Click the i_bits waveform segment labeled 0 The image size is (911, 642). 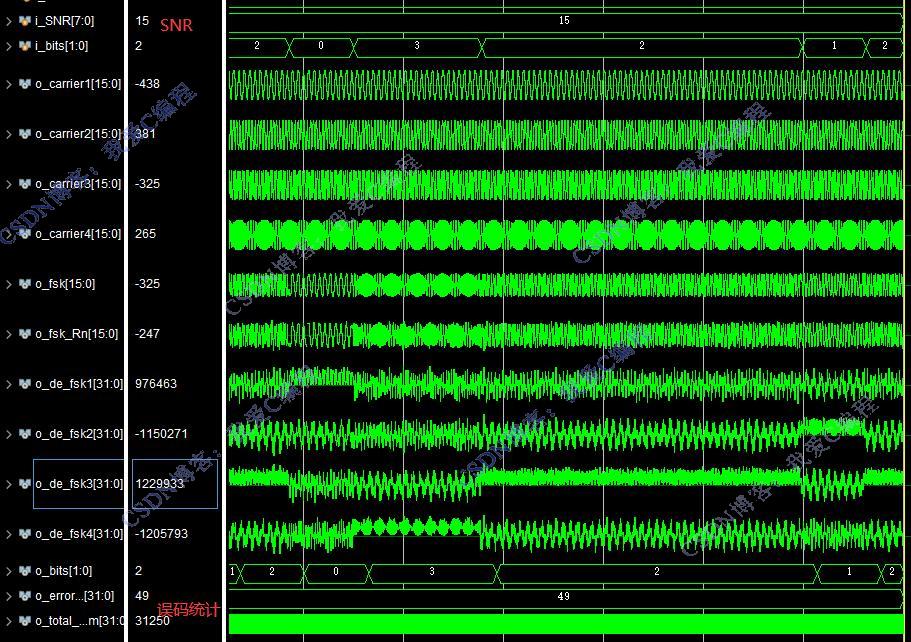321,46
